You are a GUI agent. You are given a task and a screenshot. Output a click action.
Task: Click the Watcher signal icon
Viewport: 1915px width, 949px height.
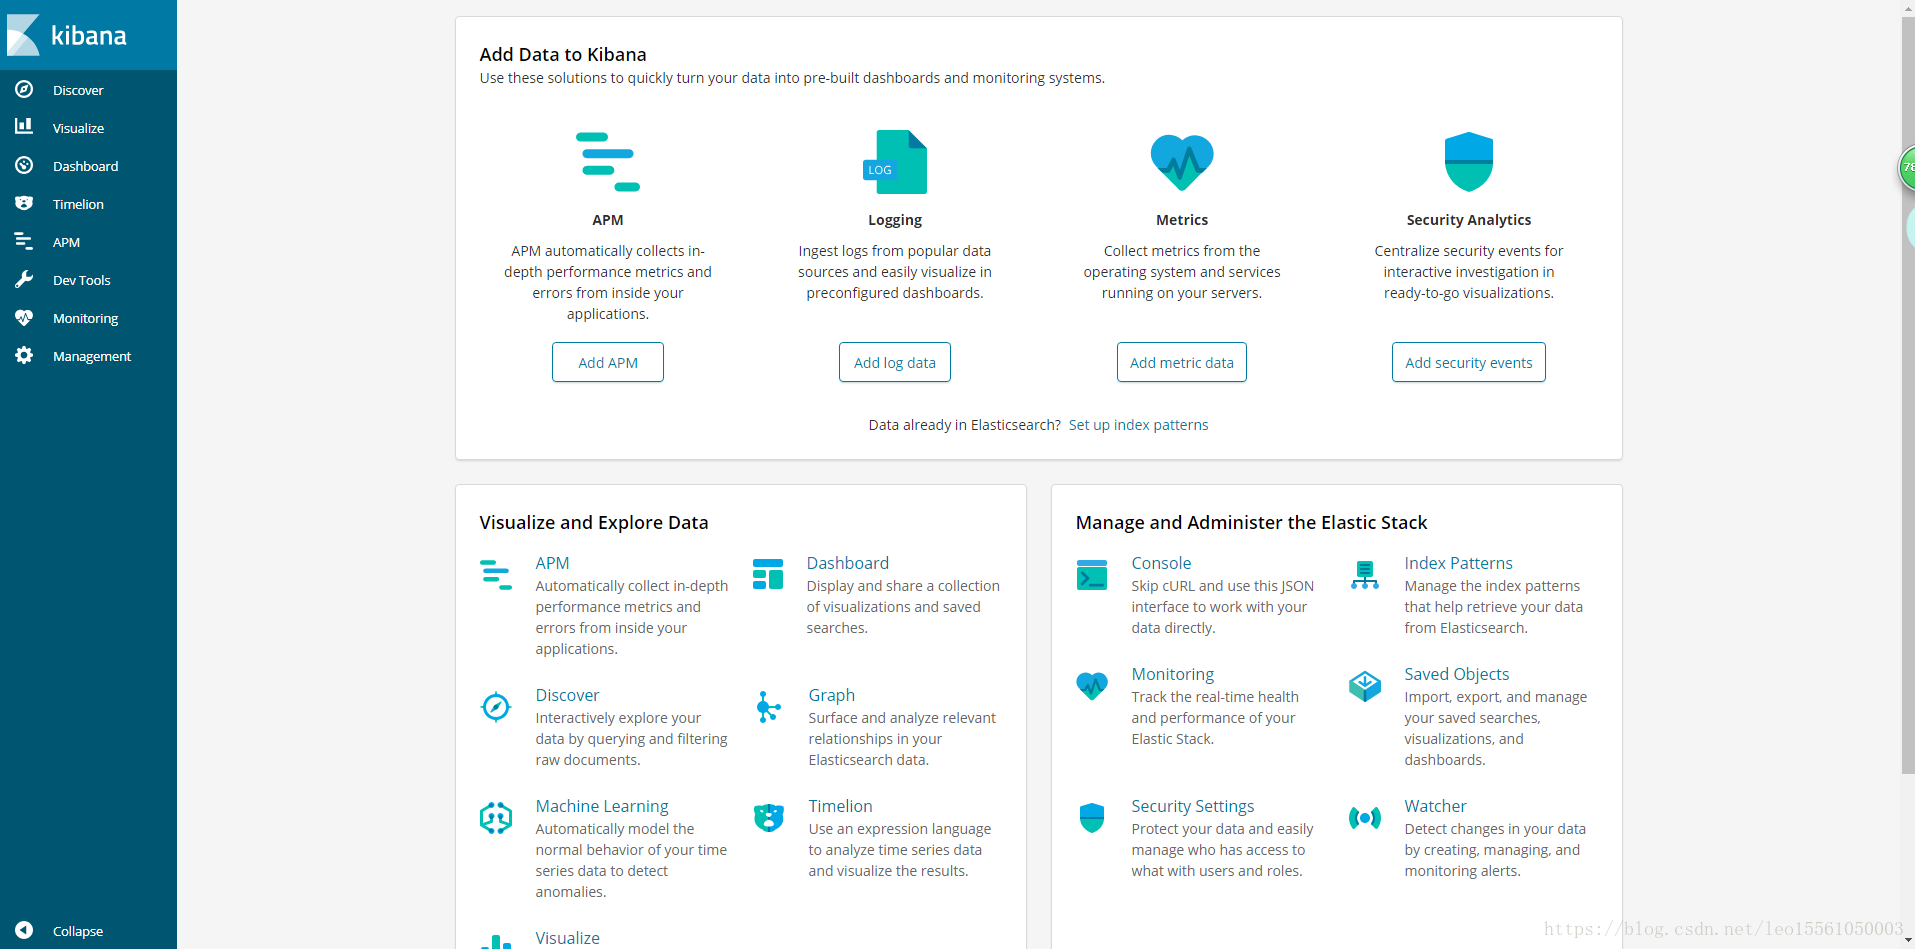pyautogui.click(x=1365, y=818)
